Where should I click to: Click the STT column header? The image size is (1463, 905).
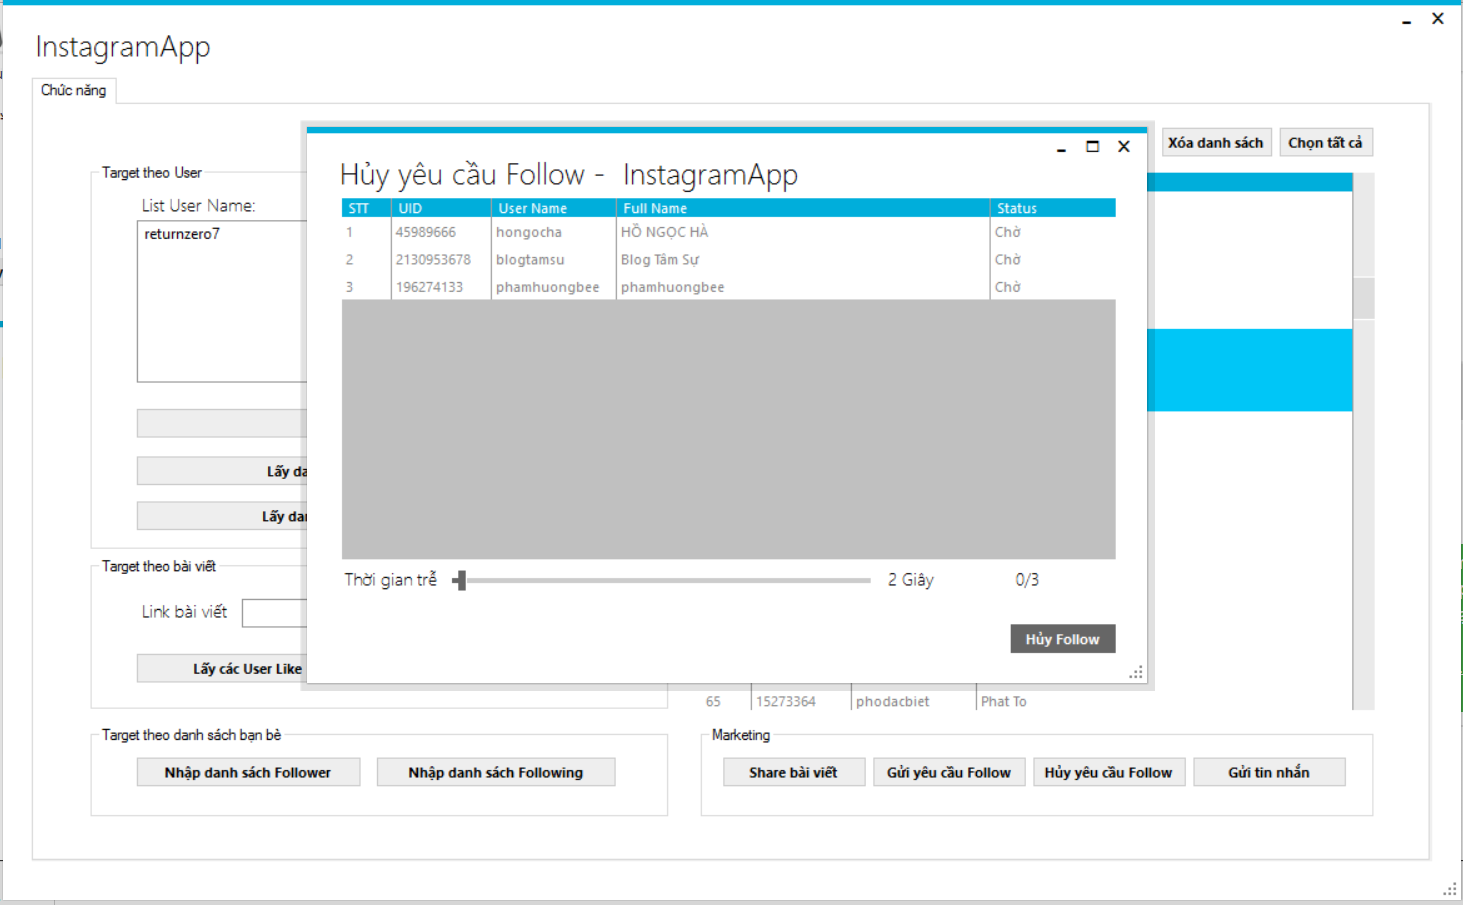366,208
